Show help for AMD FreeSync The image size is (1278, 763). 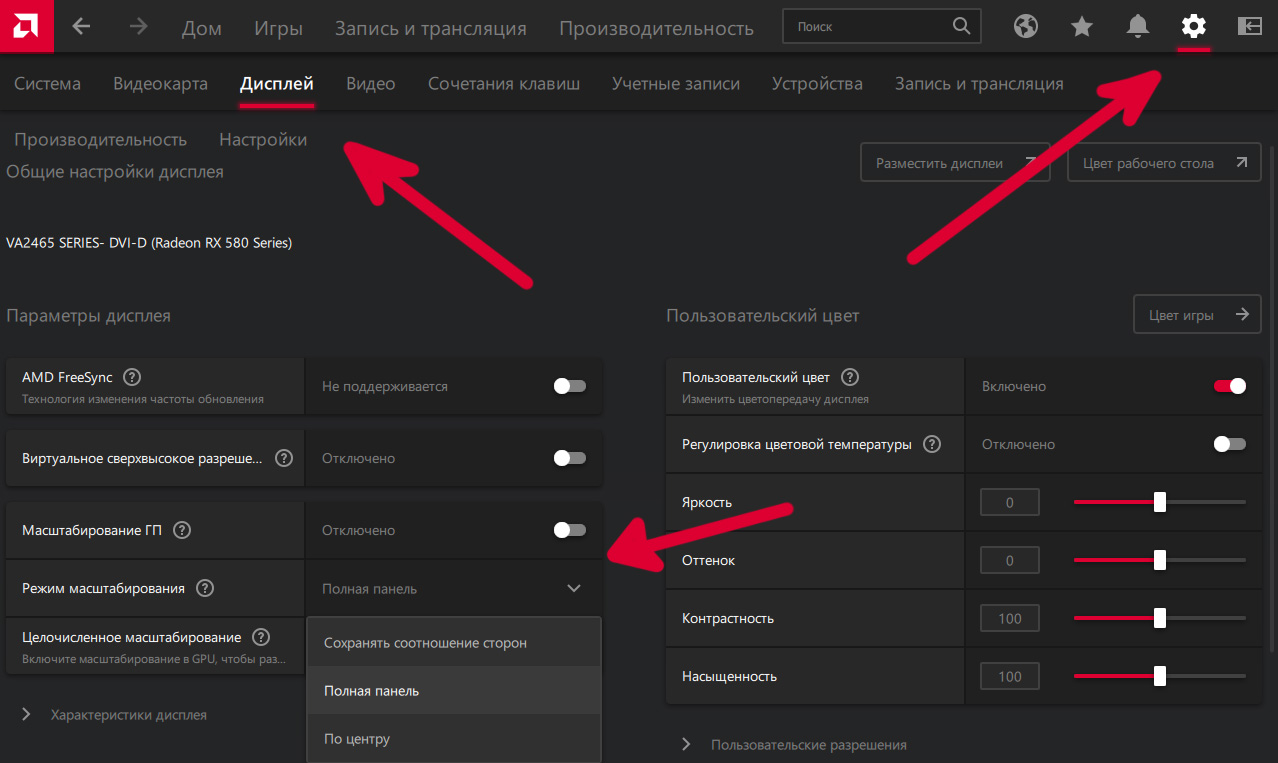(x=131, y=378)
